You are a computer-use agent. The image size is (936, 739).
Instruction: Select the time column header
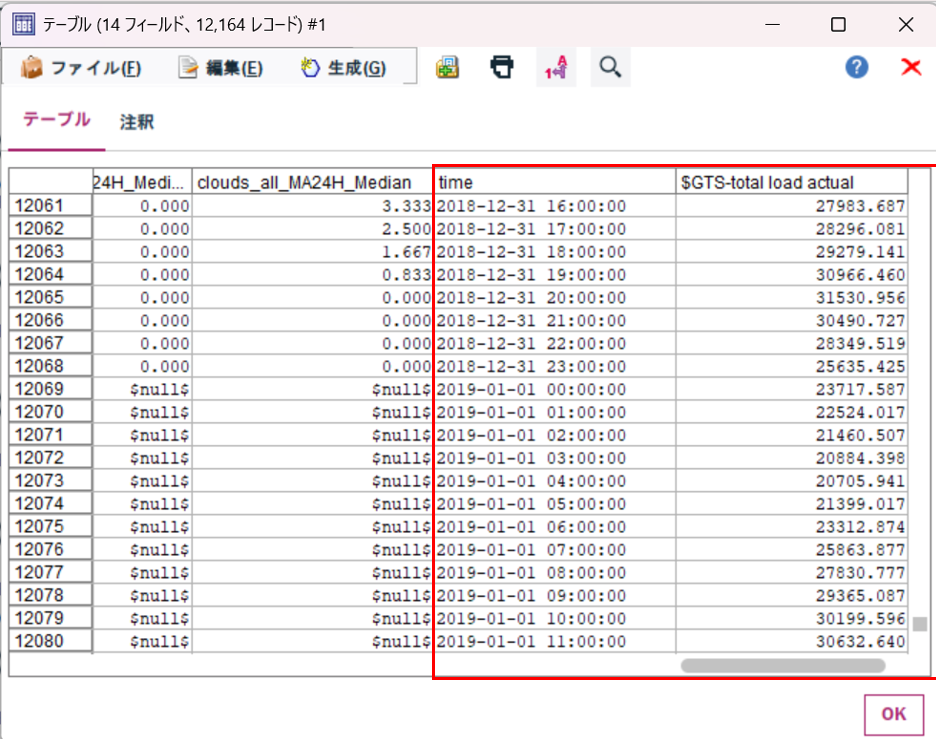point(555,182)
